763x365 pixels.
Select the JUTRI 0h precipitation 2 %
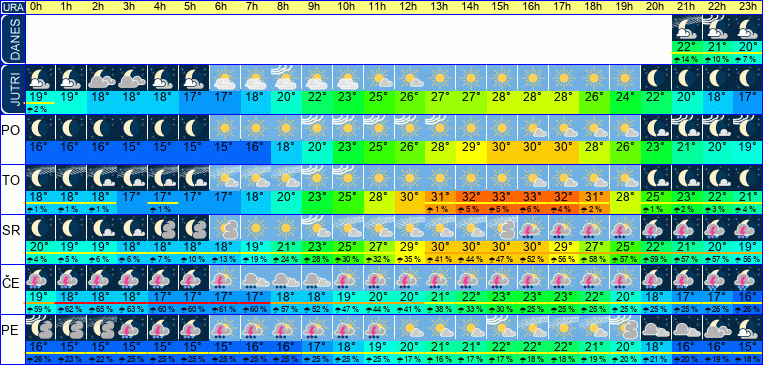click(x=37, y=110)
